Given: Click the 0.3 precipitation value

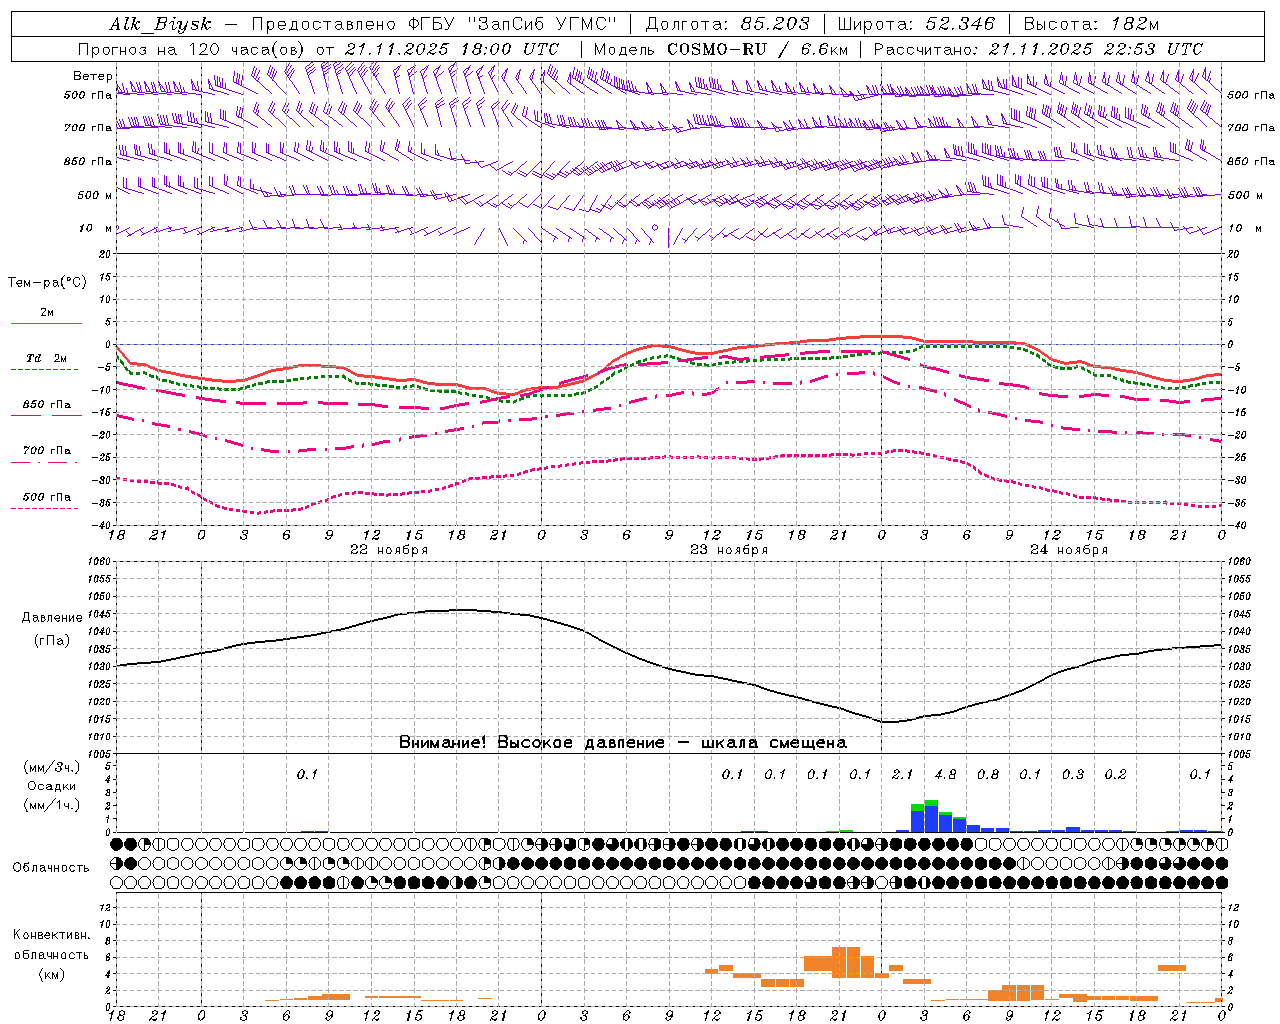Looking at the screenshot, I should (x=1073, y=774).
